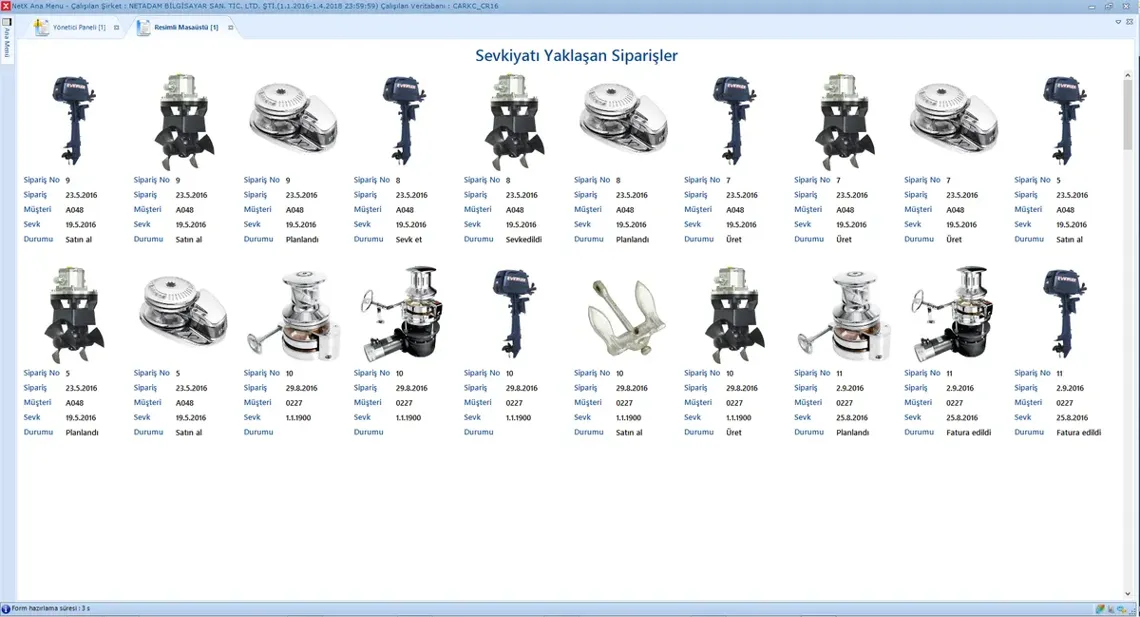This screenshot has height=617, width=1140.
Task: Select the chrome windlass image with Sevkedildi neighbor, order 8 Planlandı
Action: point(623,118)
